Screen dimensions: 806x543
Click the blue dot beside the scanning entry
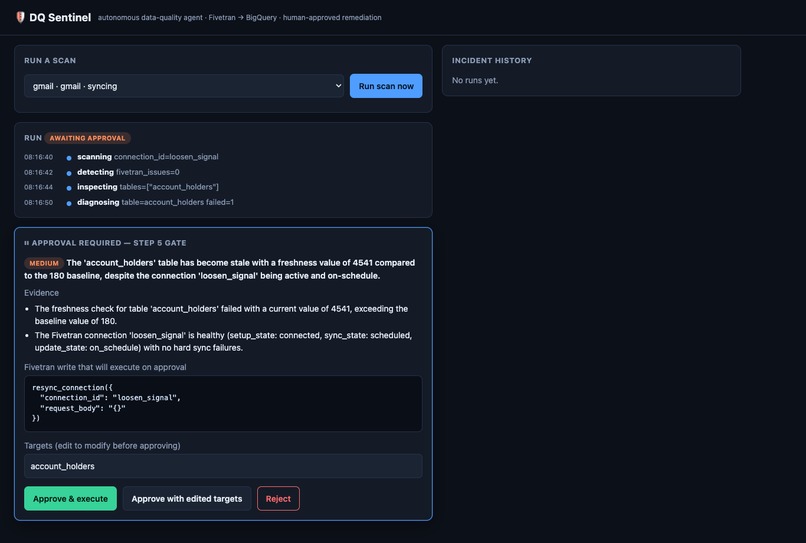tap(69, 158)
